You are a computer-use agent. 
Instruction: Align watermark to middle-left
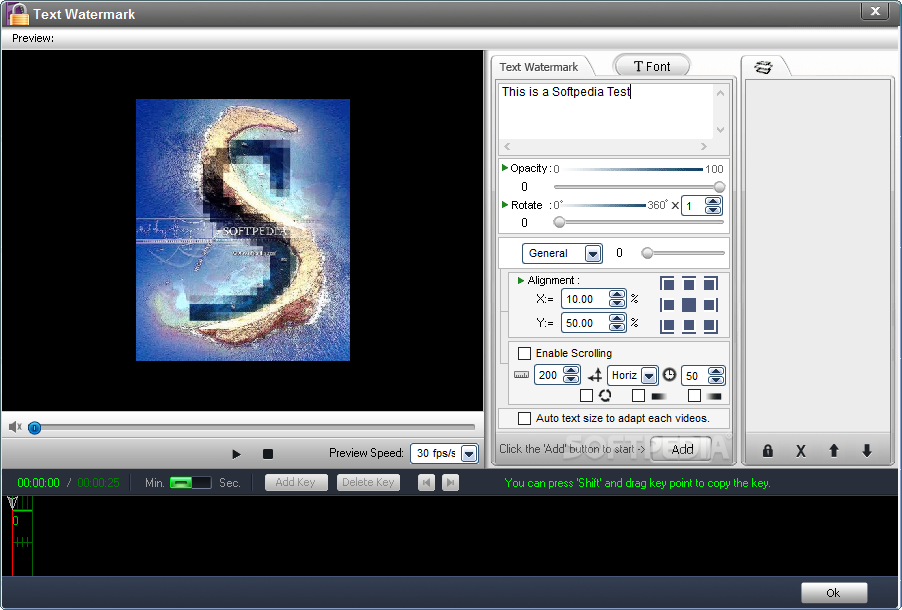(x=667, y=305)
